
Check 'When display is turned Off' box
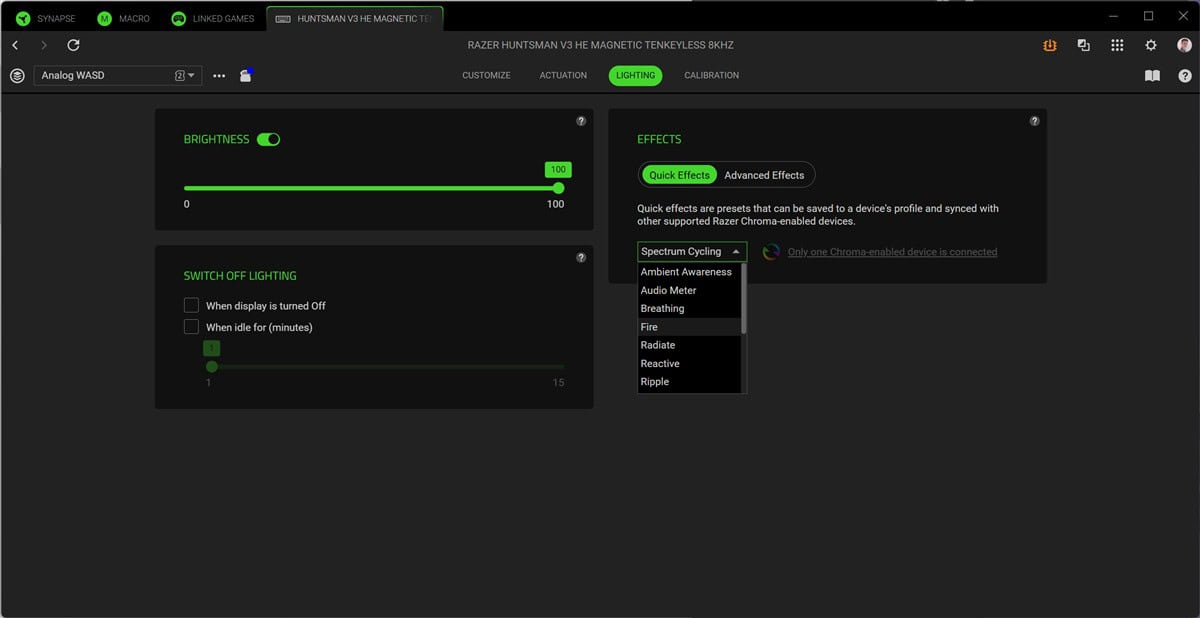(x=191, y=305)
